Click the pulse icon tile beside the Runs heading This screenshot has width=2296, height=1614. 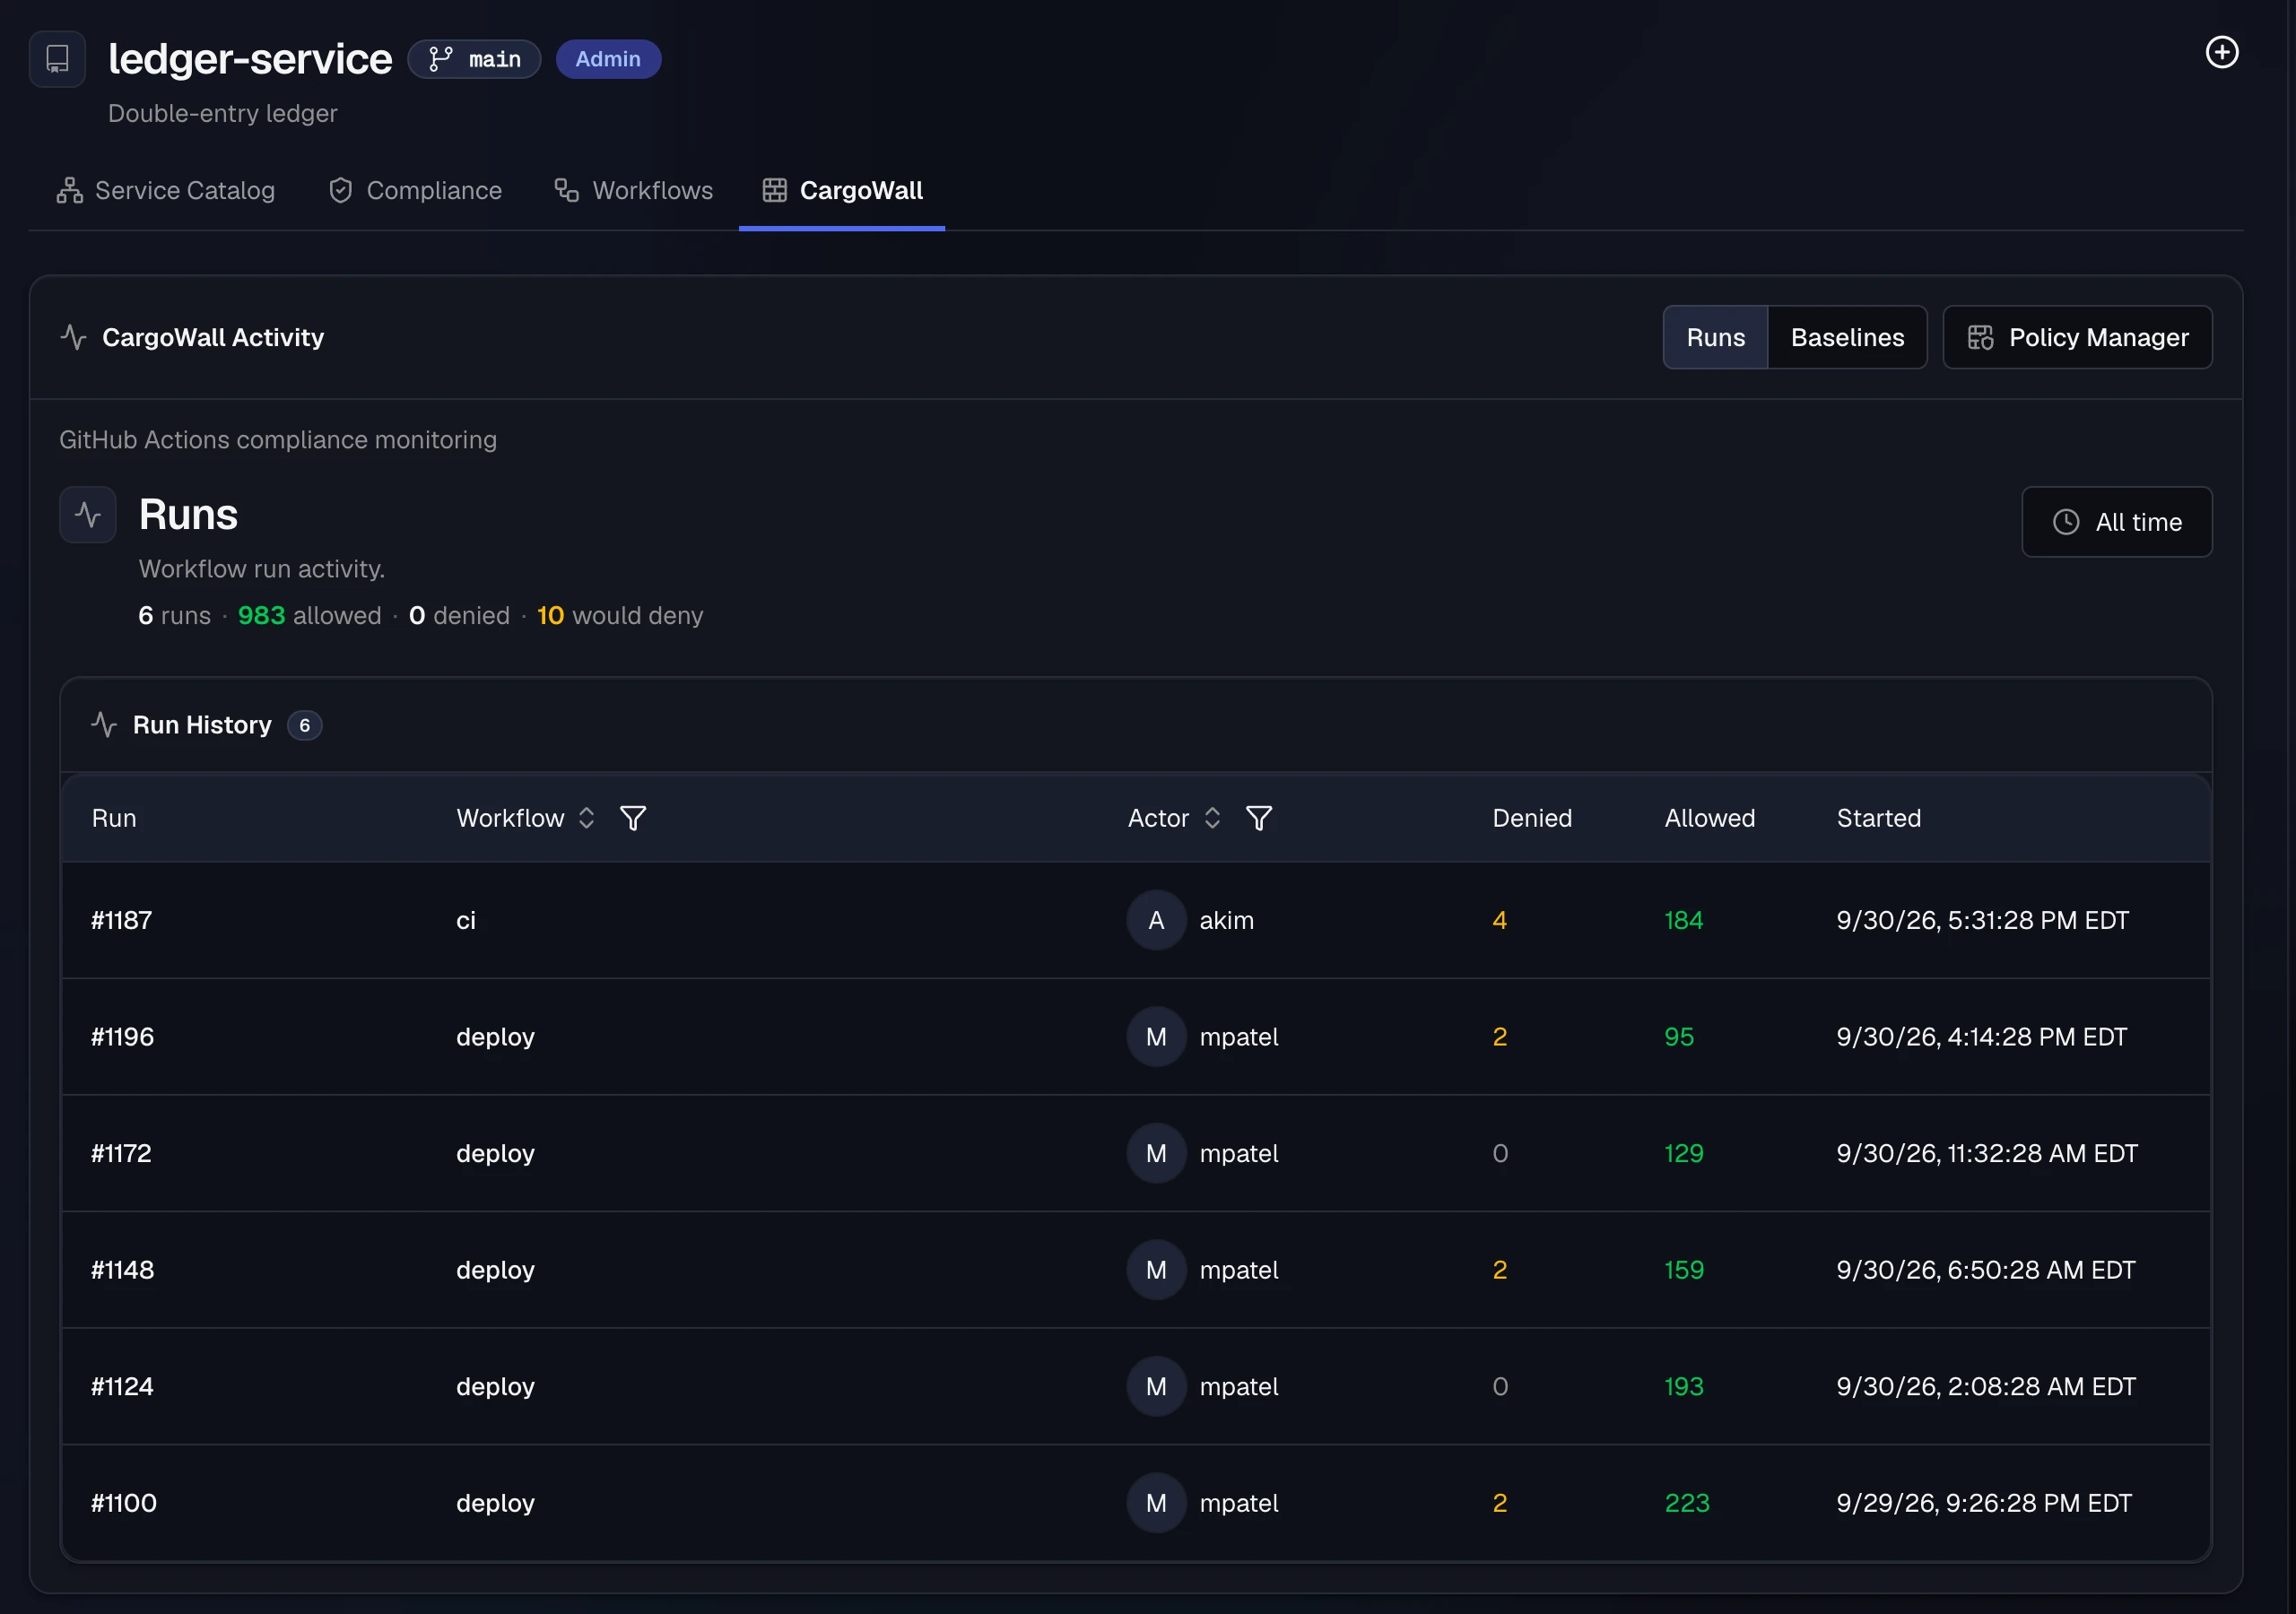(88, 515)
